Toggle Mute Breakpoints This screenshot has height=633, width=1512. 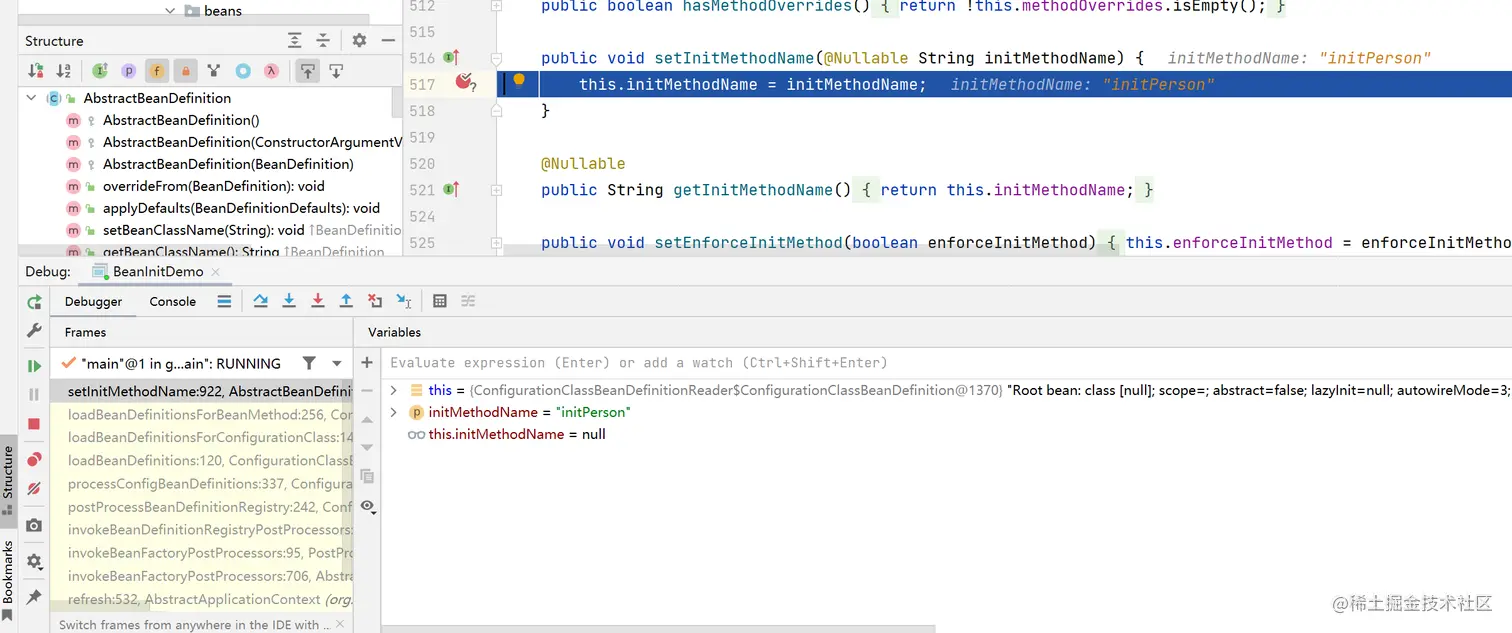pyautogui.click(x=34, y=489)
